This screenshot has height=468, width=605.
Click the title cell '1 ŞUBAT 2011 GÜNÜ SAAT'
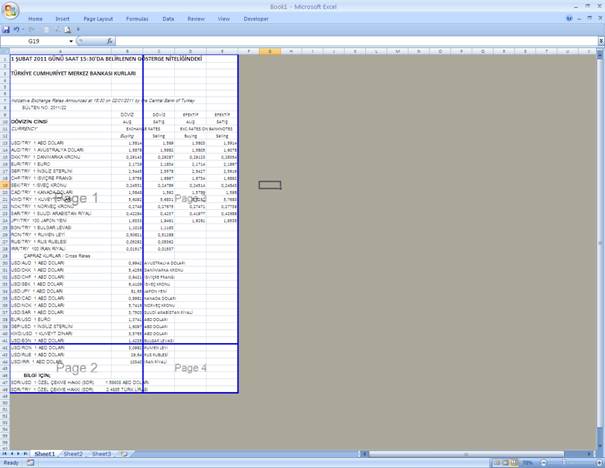tap(106, 59)
